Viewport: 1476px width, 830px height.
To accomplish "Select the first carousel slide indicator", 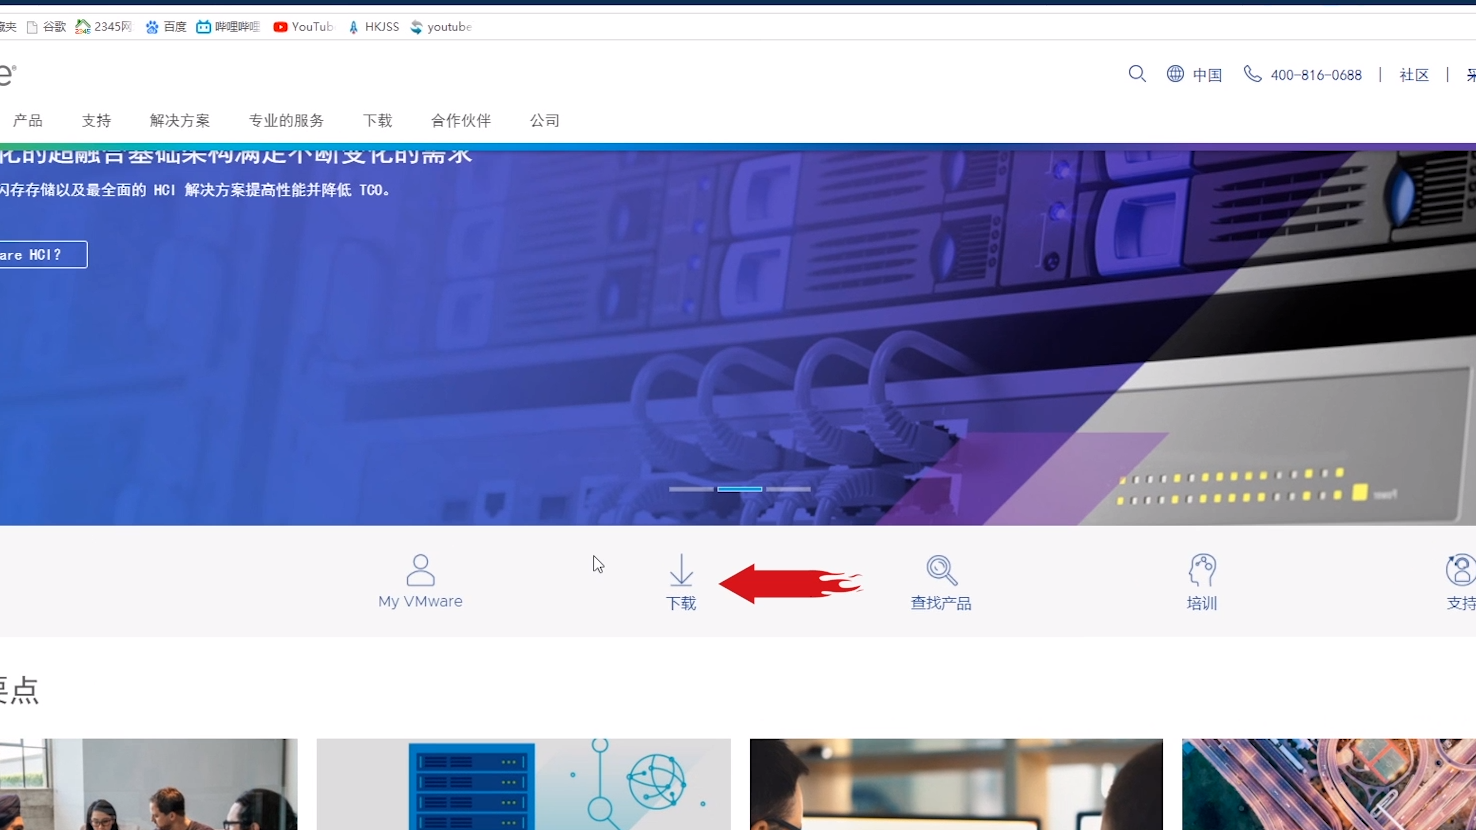I will click(x=691, y=489).
